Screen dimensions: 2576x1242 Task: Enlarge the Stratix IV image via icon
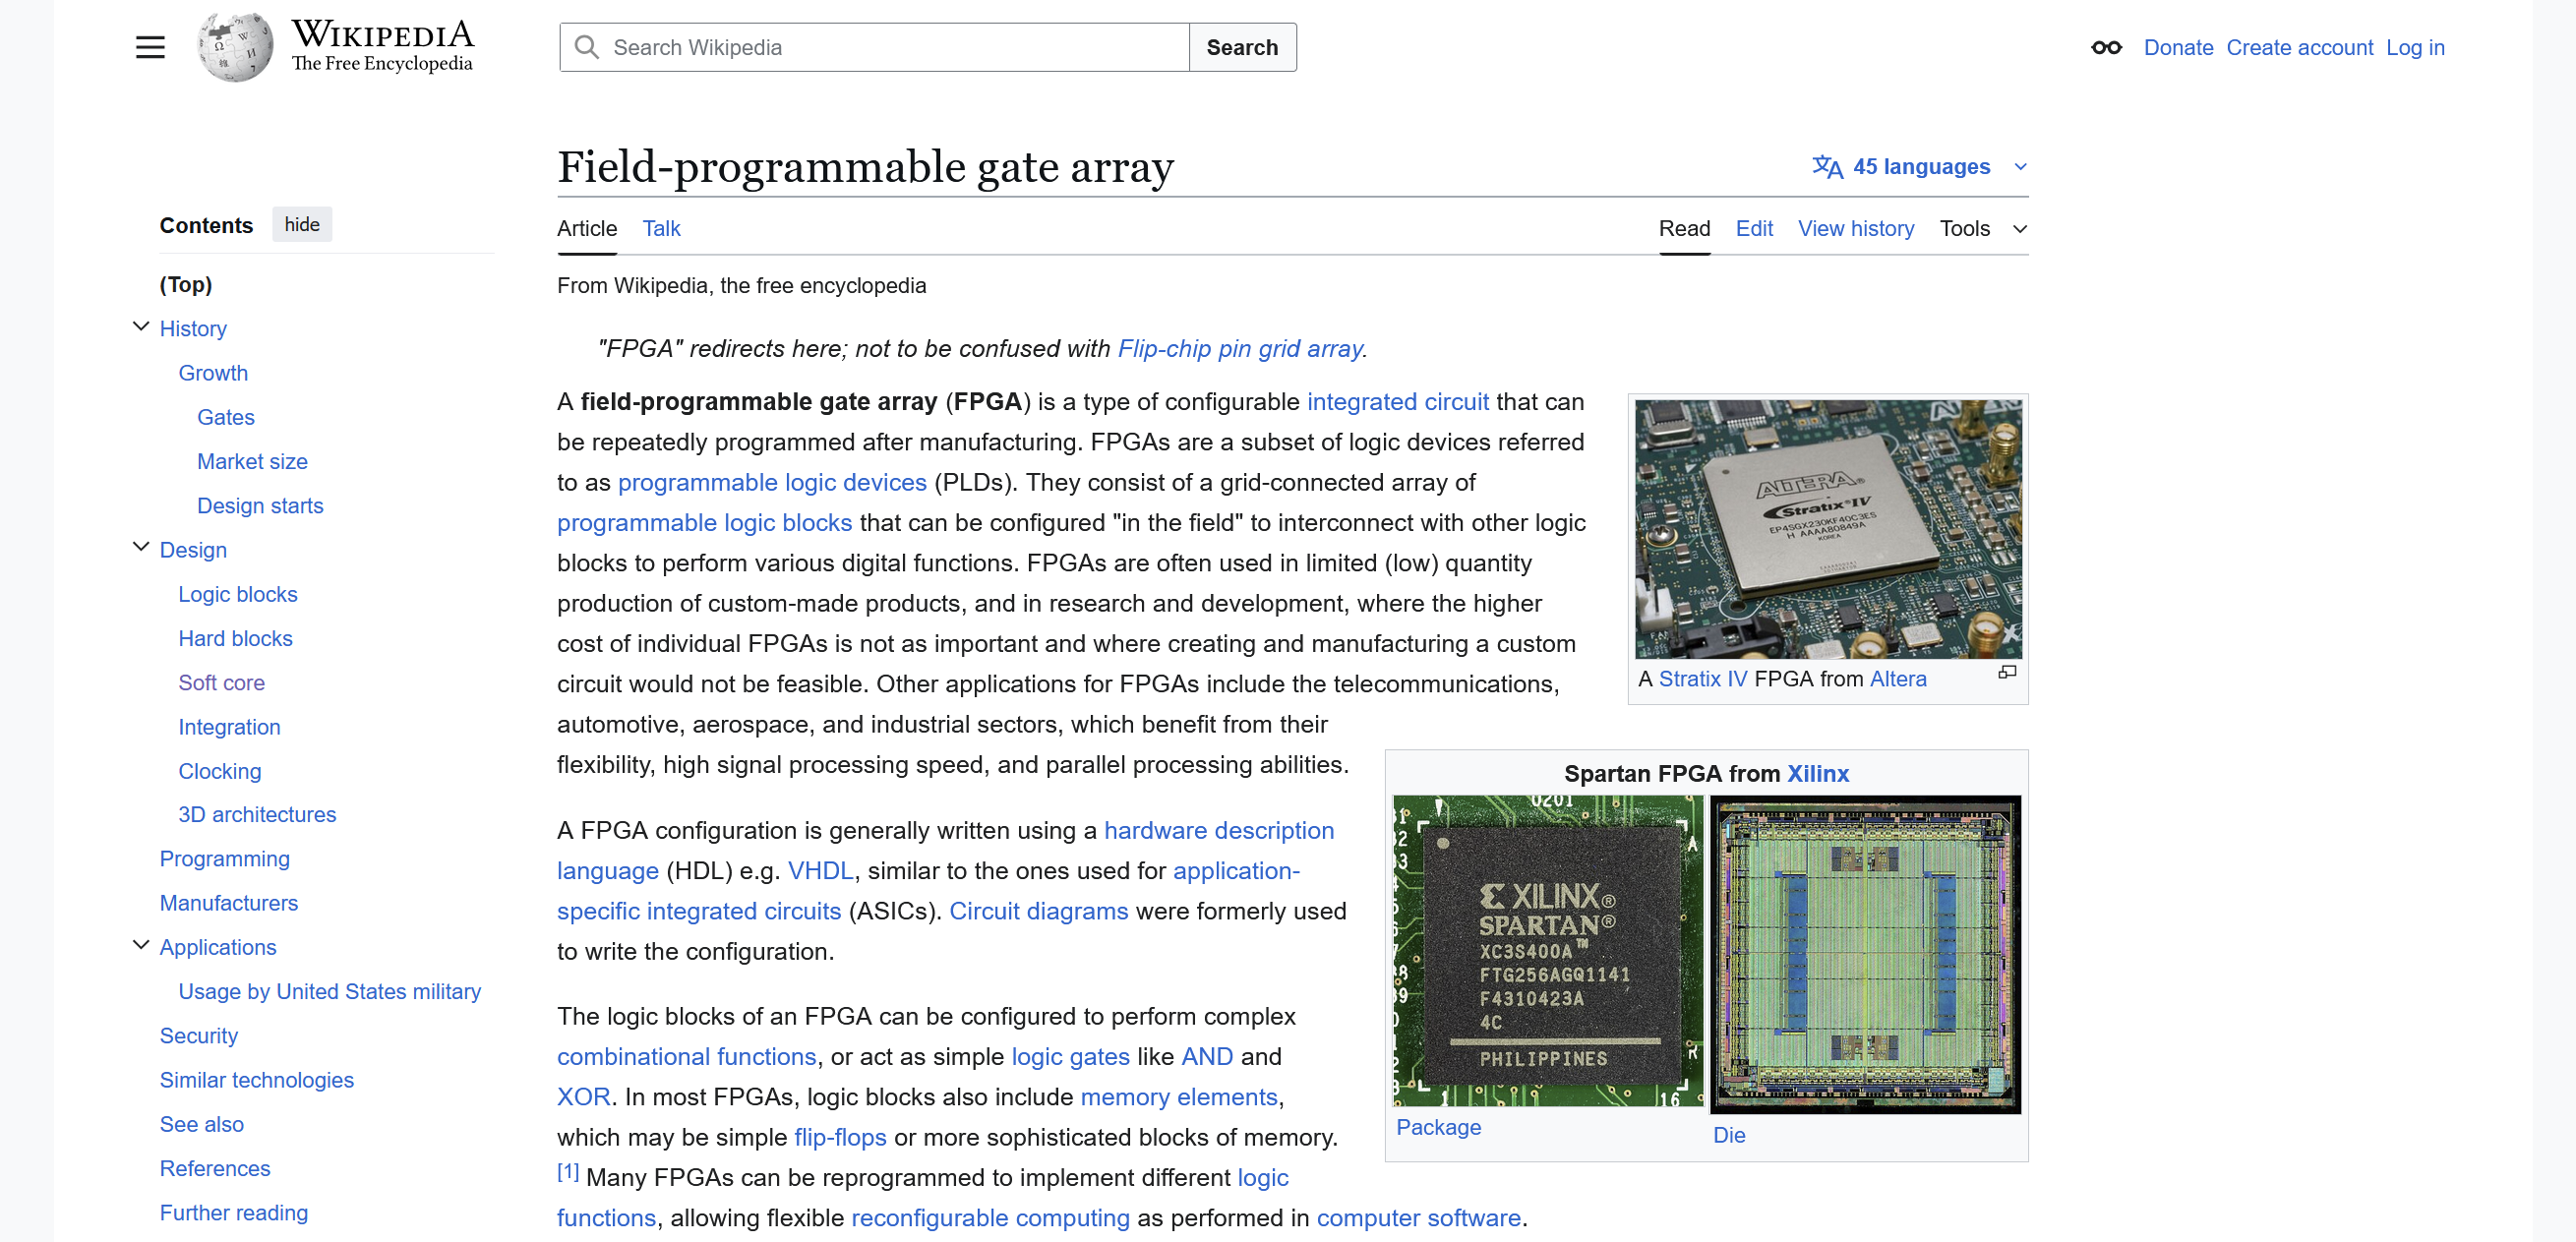point(2007,672)
